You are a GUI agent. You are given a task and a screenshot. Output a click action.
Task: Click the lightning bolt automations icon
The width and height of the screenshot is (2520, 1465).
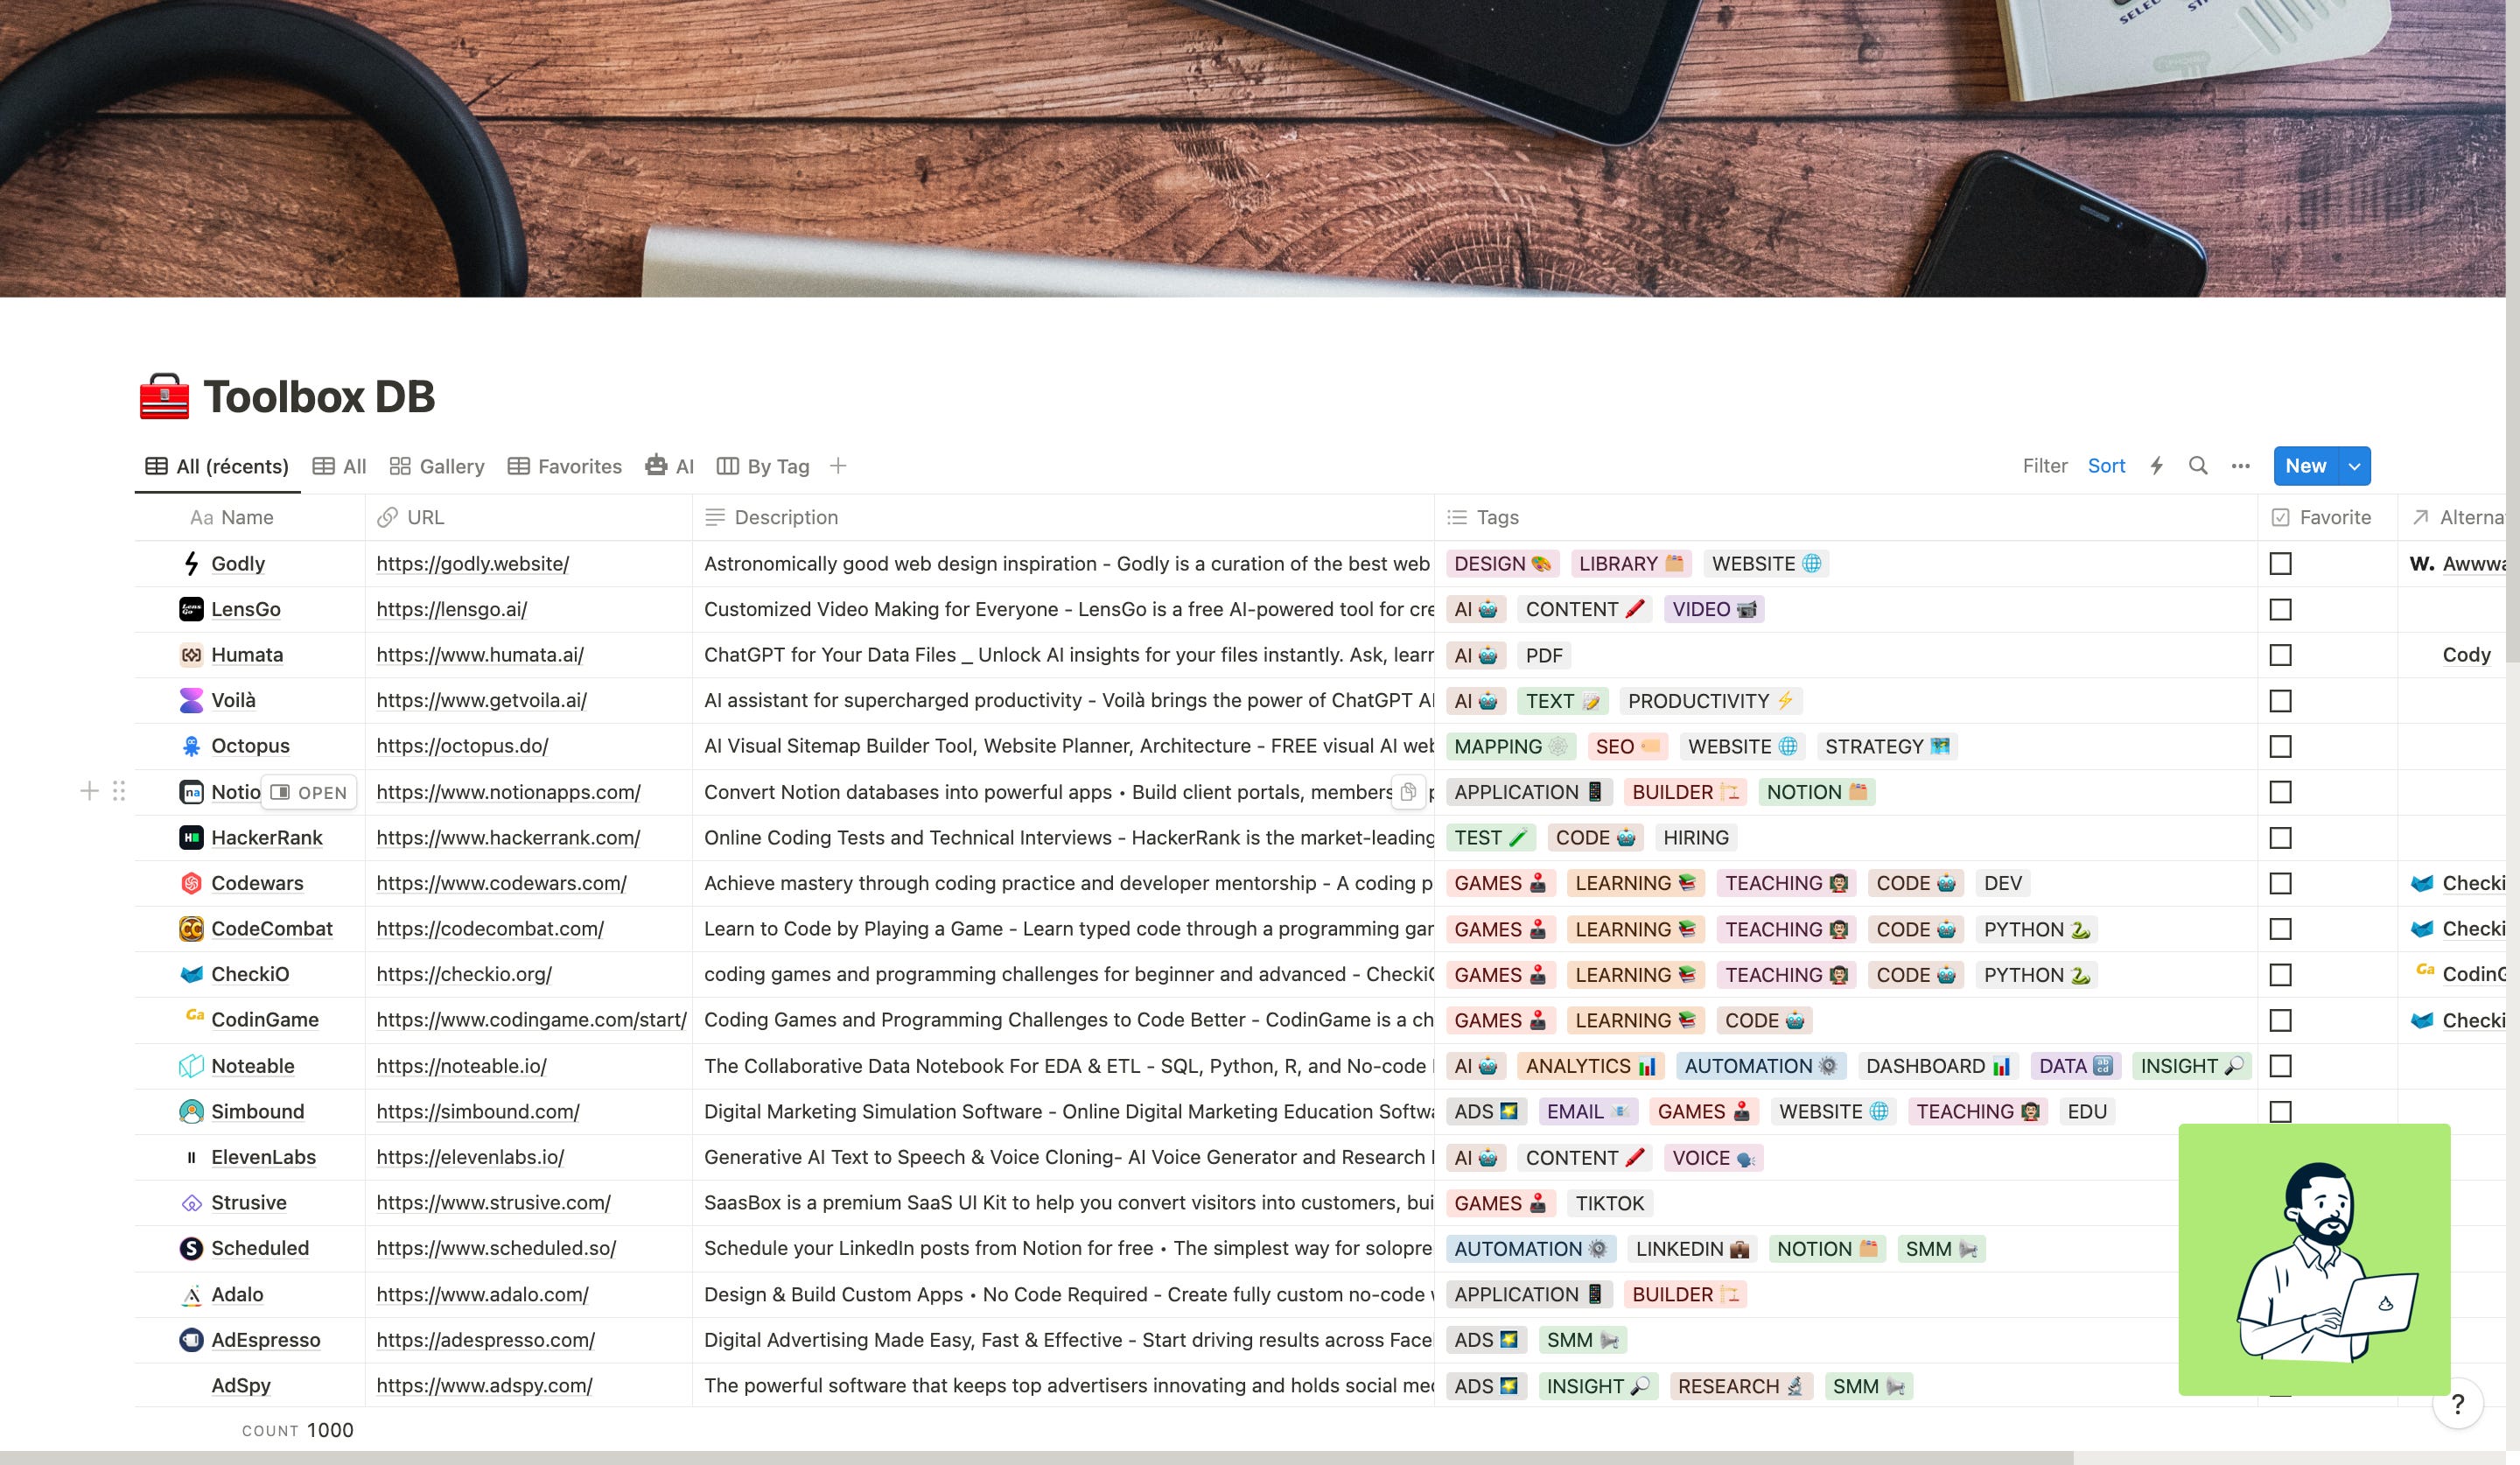point(2157,466)
